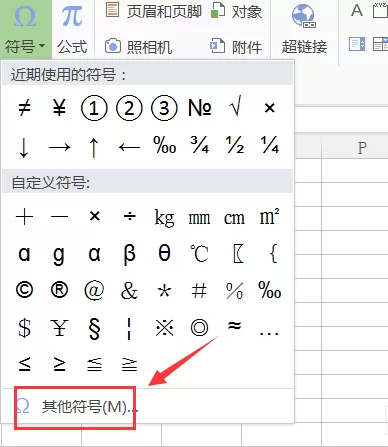Insert the θ theta symbol
388x447 pixels.
(x=164, y=253)
